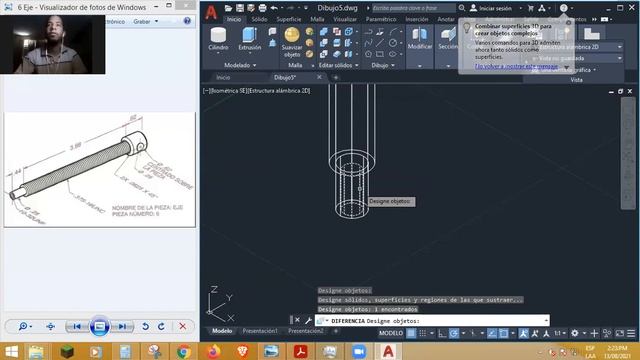This screenshot has width=640, height=360.
Task: Click the Estructura alámbrica 2D visual style label
Action: pos(279,91)
